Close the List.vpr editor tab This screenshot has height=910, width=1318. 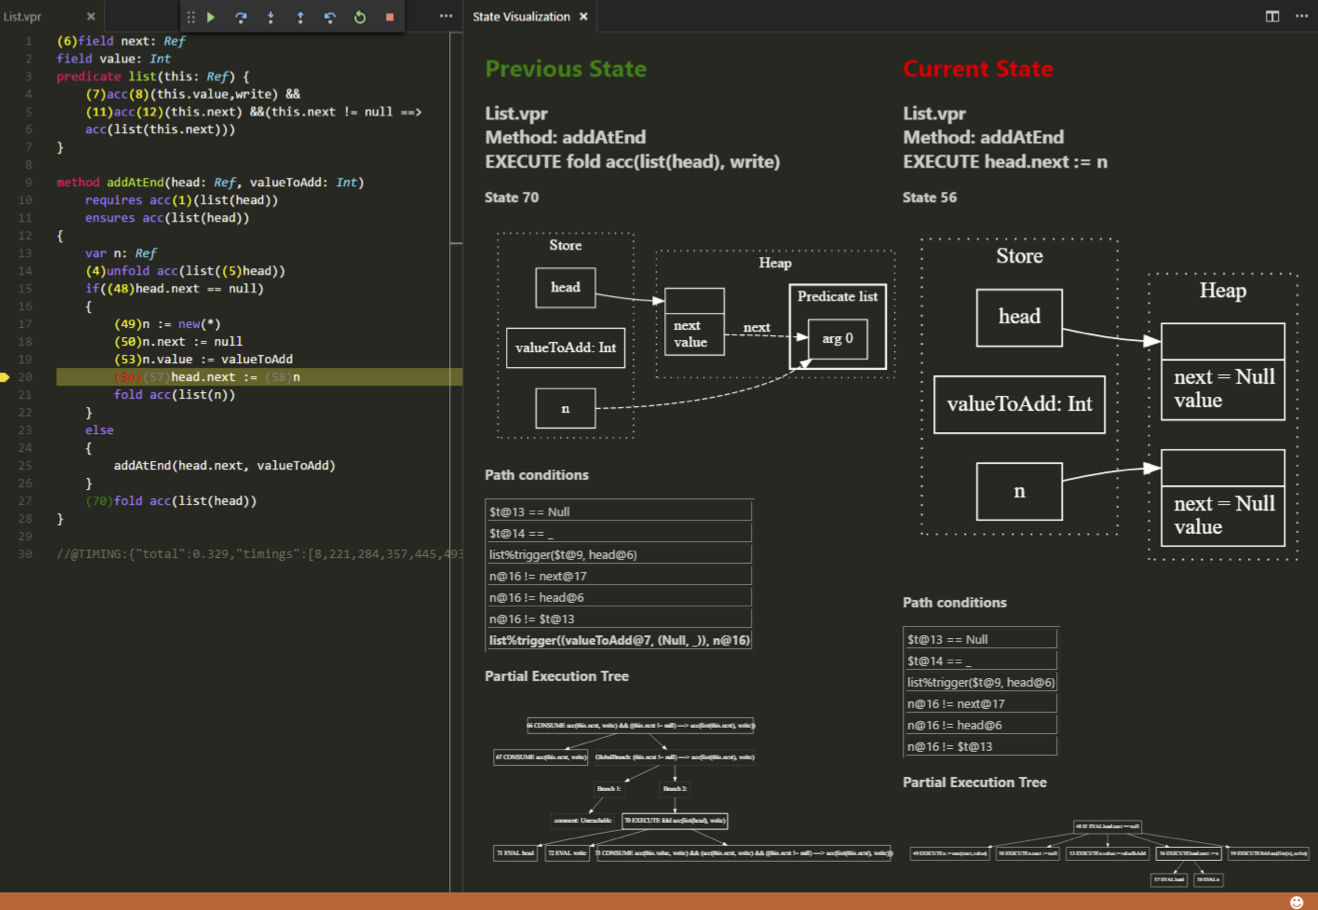coord(91,17)
